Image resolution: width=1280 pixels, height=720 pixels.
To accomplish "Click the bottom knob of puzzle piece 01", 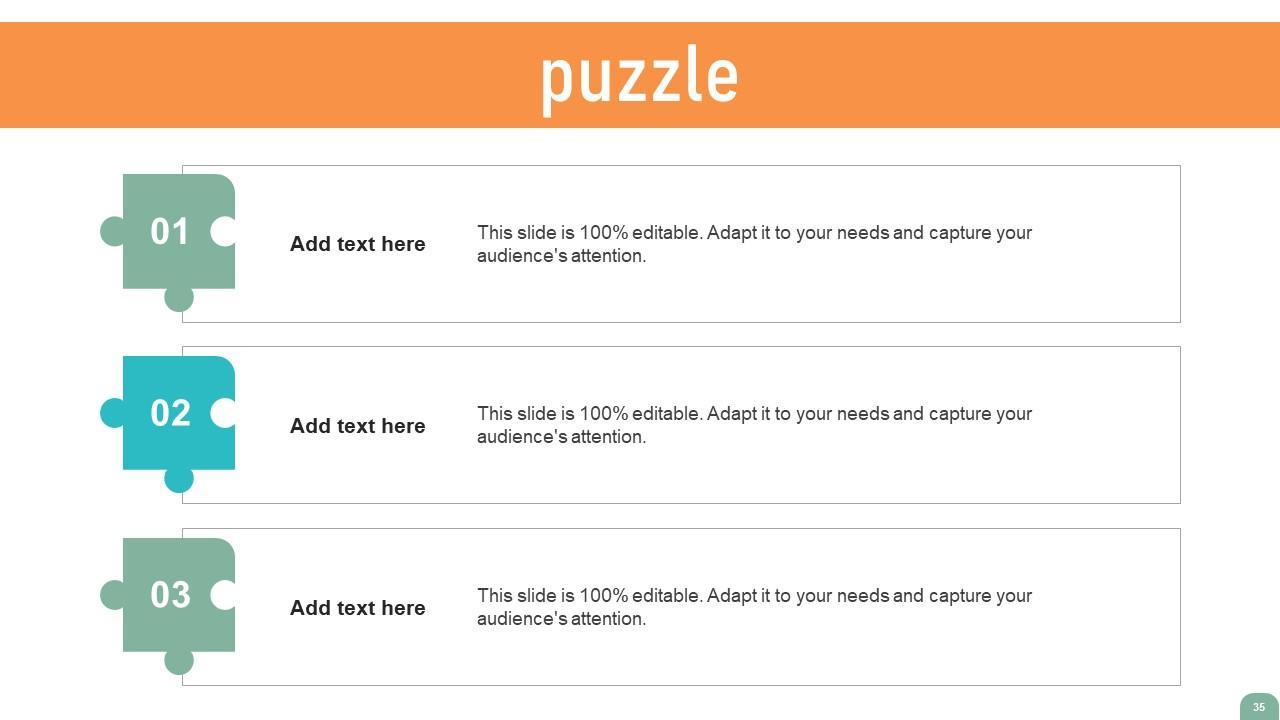I will pyautogui.click(x=179, y=298).
